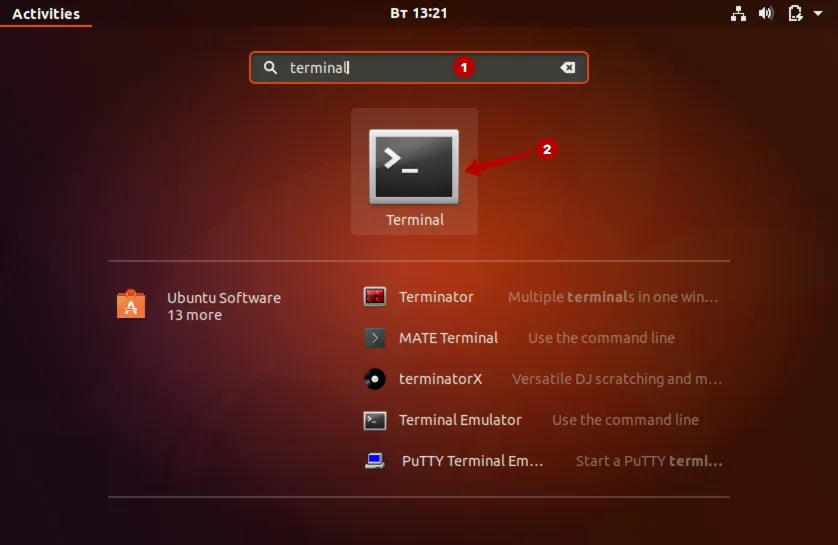838x545 pixels.
Task: Focus the search field containing terminal
Action: (418, 67)
